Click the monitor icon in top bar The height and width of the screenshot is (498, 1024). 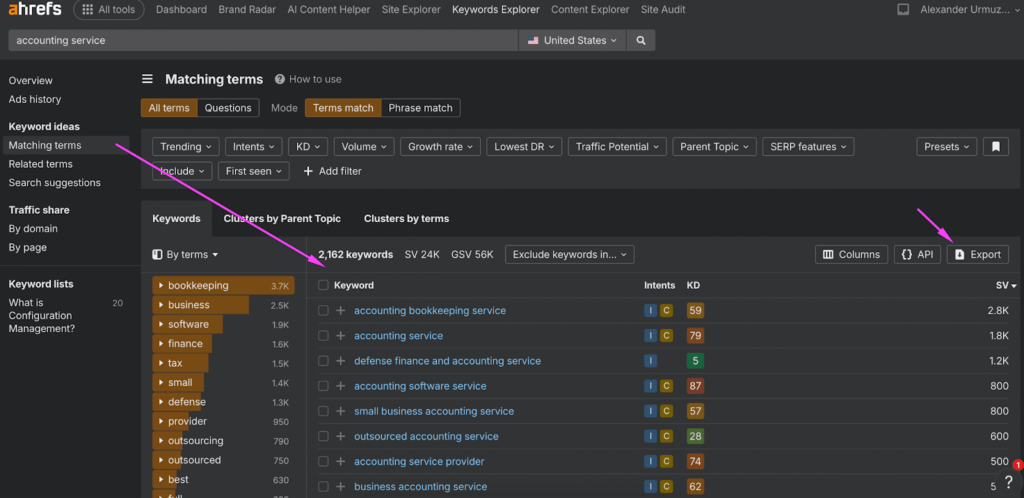(x=903, y=10)
